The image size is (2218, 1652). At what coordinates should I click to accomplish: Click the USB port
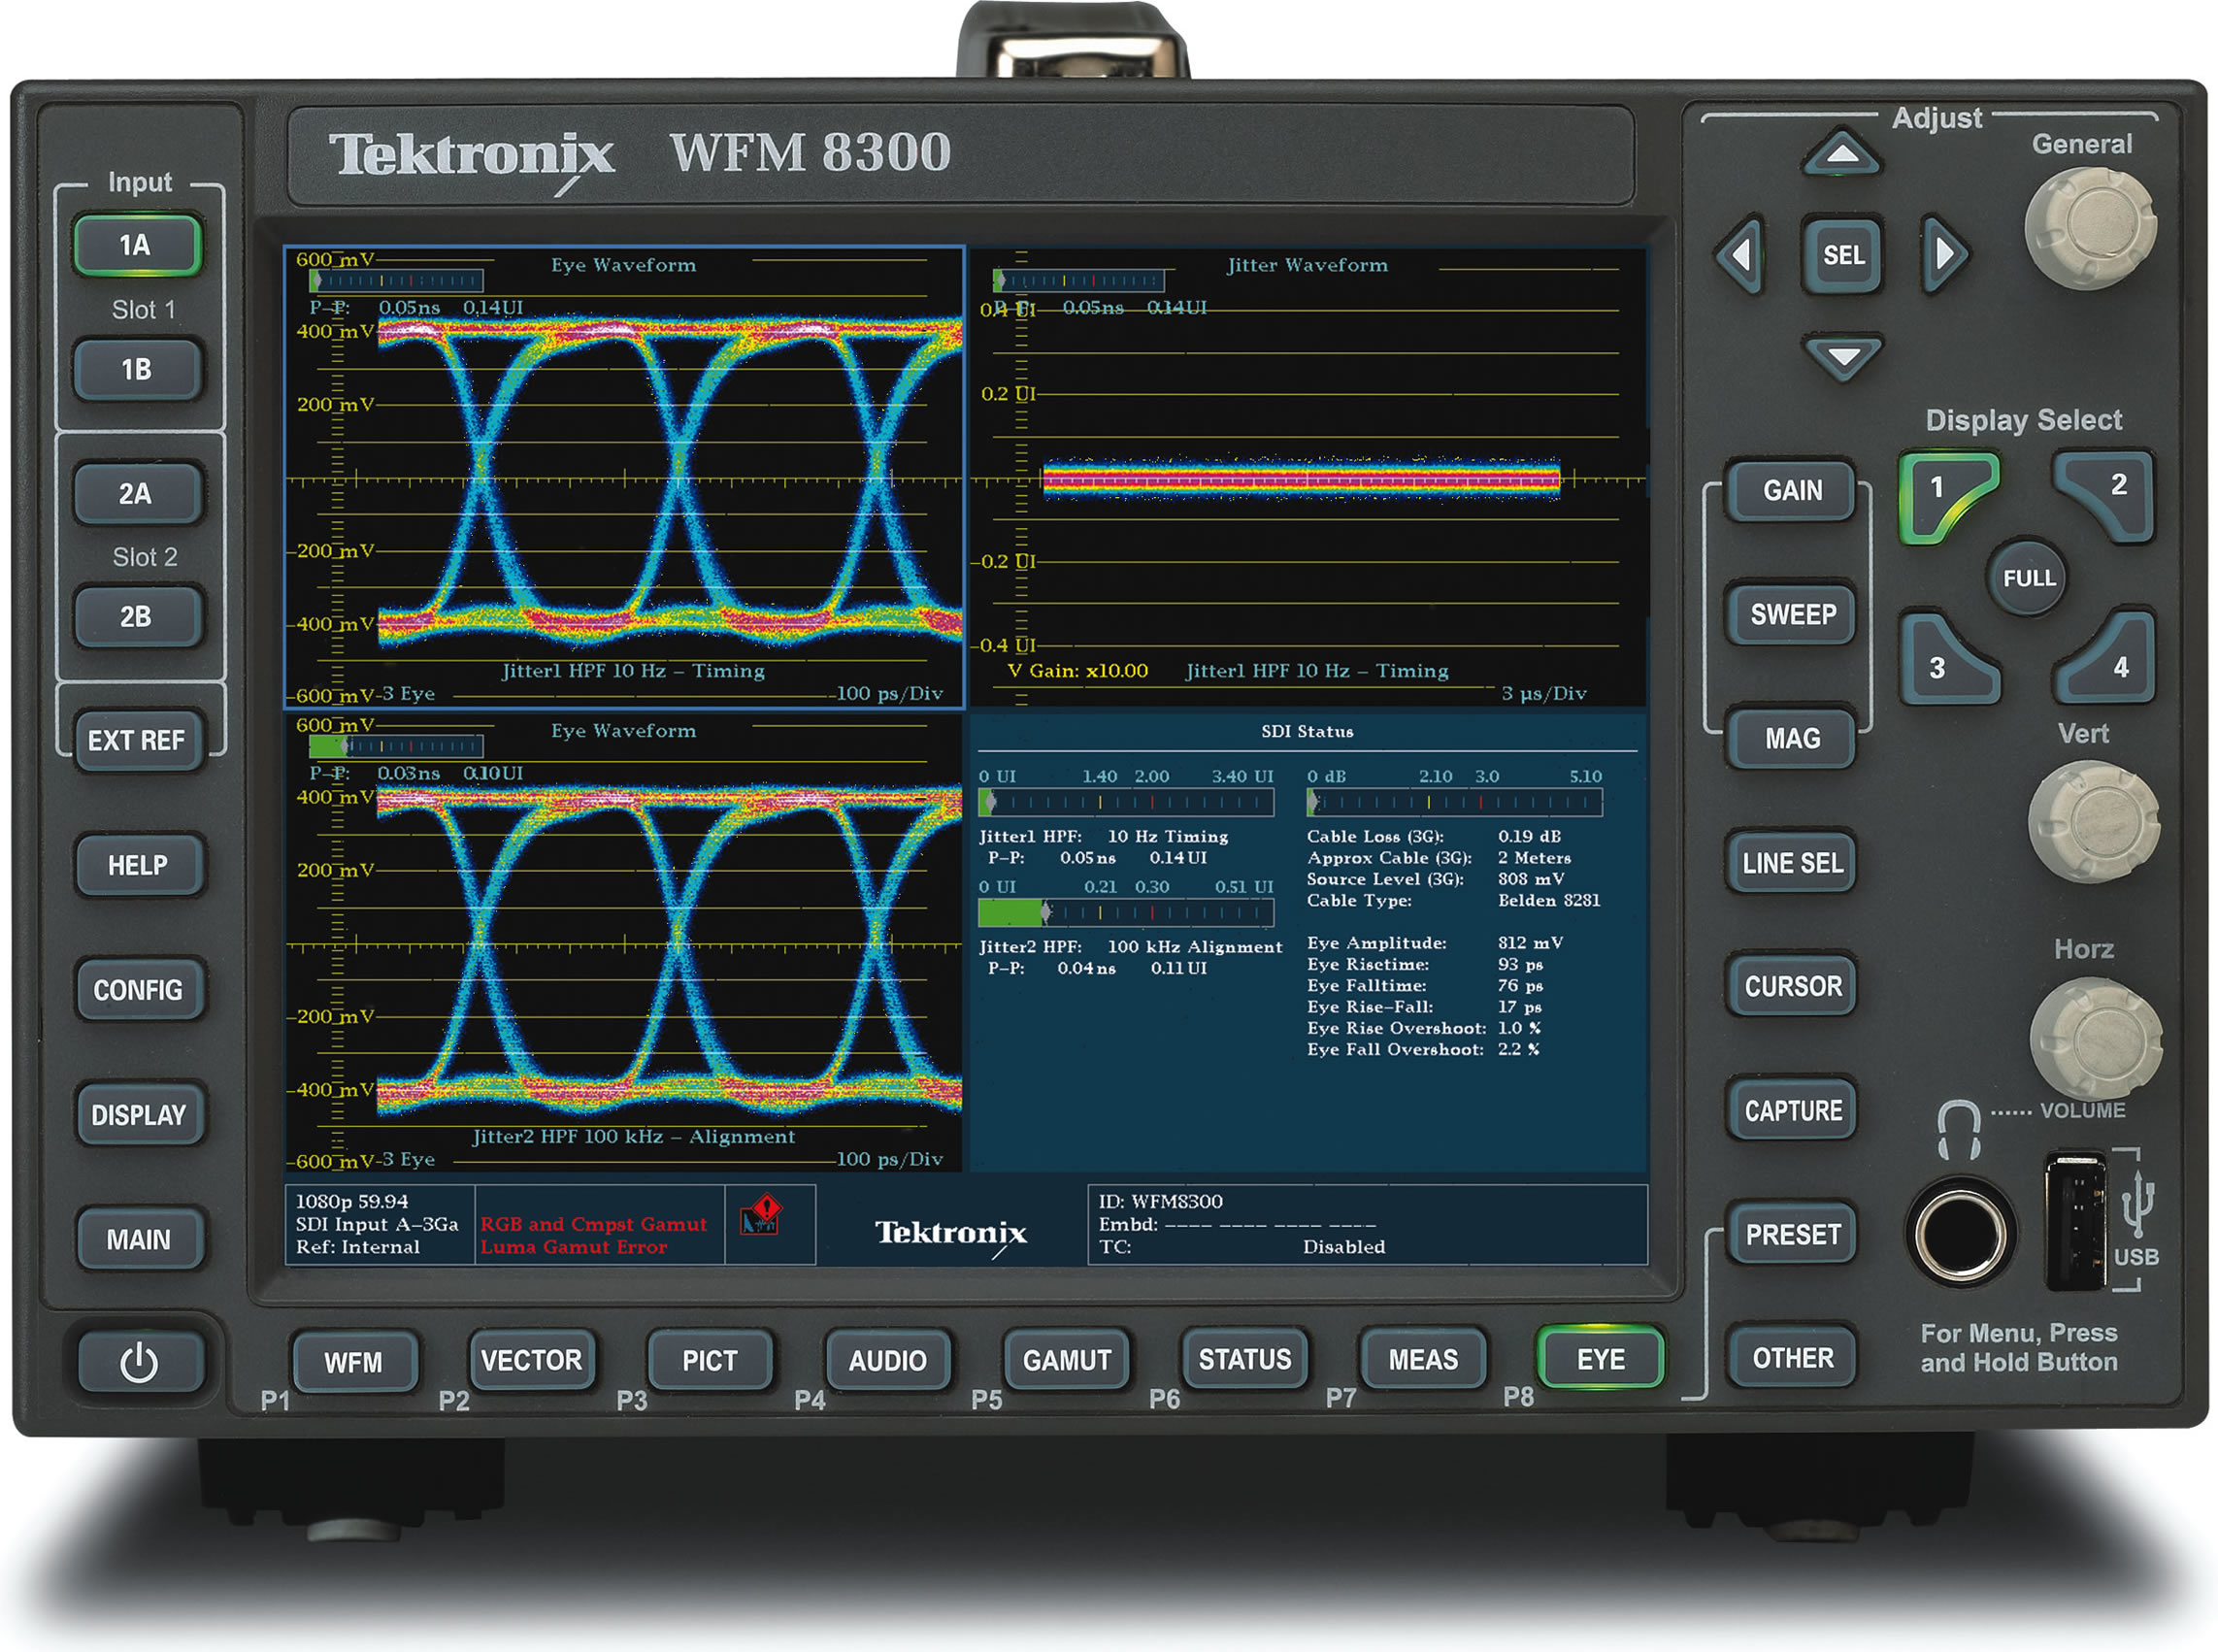(x=2076, y=1221)
